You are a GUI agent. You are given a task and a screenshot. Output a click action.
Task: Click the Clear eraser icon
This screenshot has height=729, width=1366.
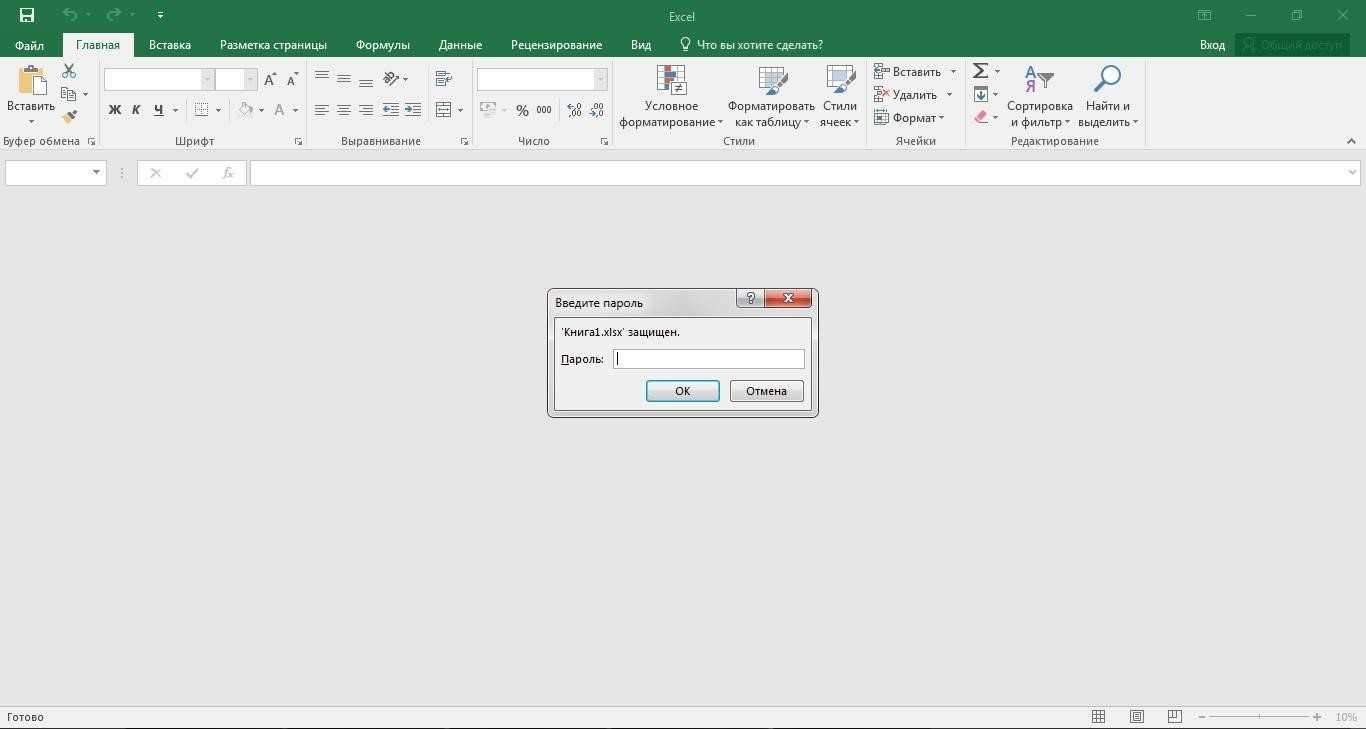[x=981, y=117]
